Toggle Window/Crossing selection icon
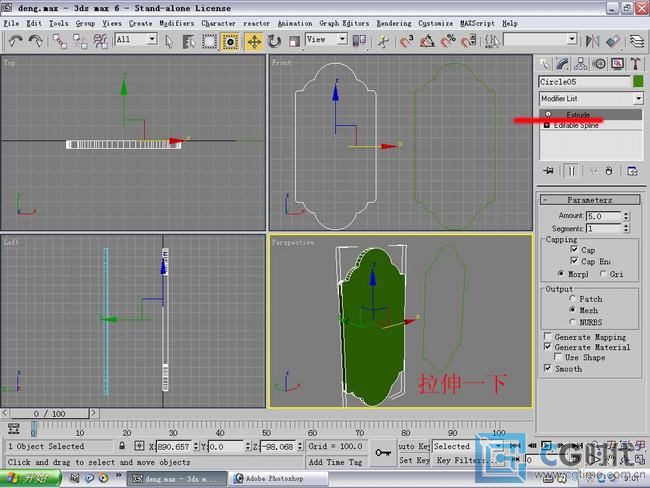The image size is (650, 488). pyautogui.click(x=230, y=41)
